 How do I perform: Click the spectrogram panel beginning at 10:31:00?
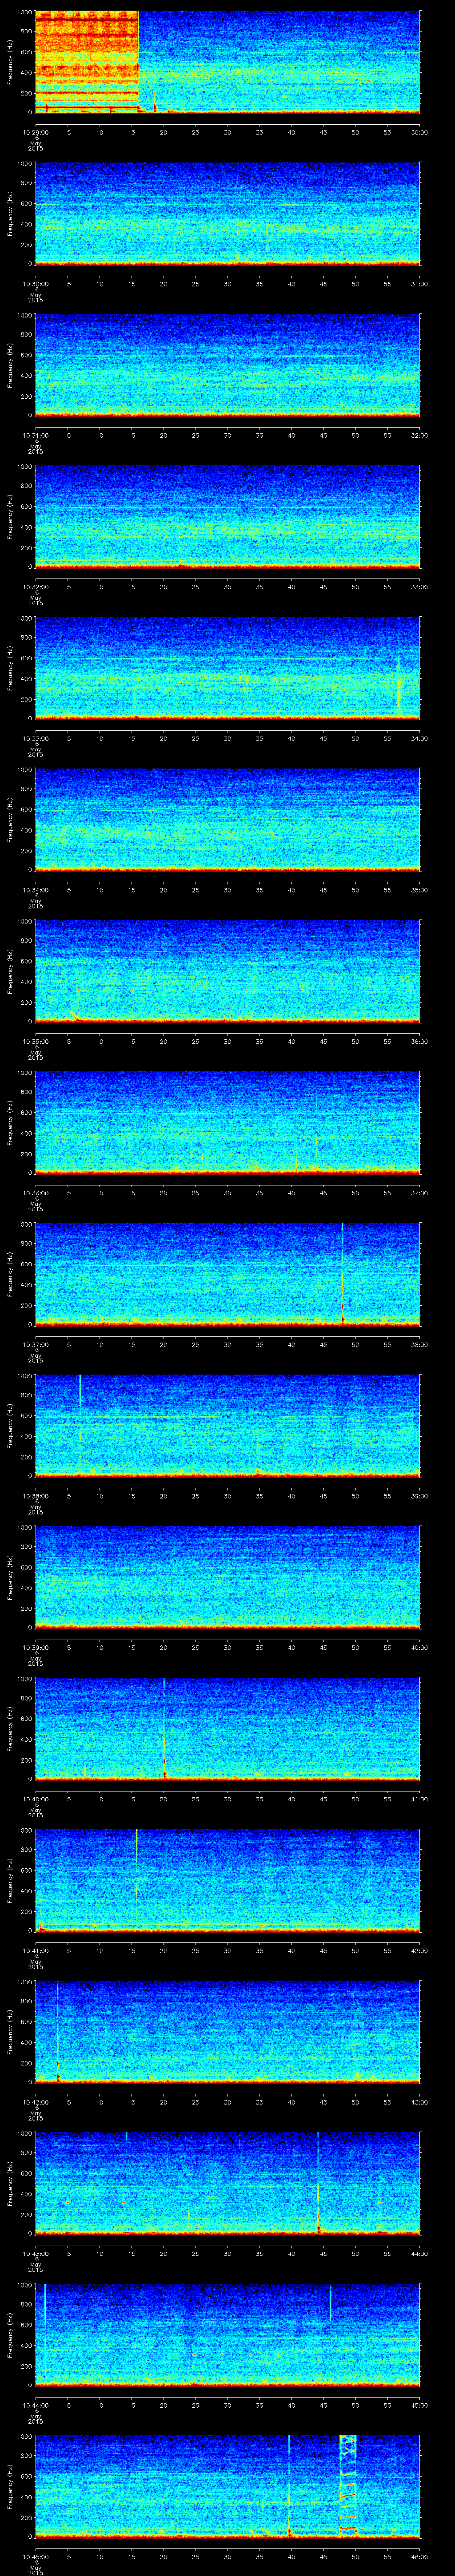[227, 365]
